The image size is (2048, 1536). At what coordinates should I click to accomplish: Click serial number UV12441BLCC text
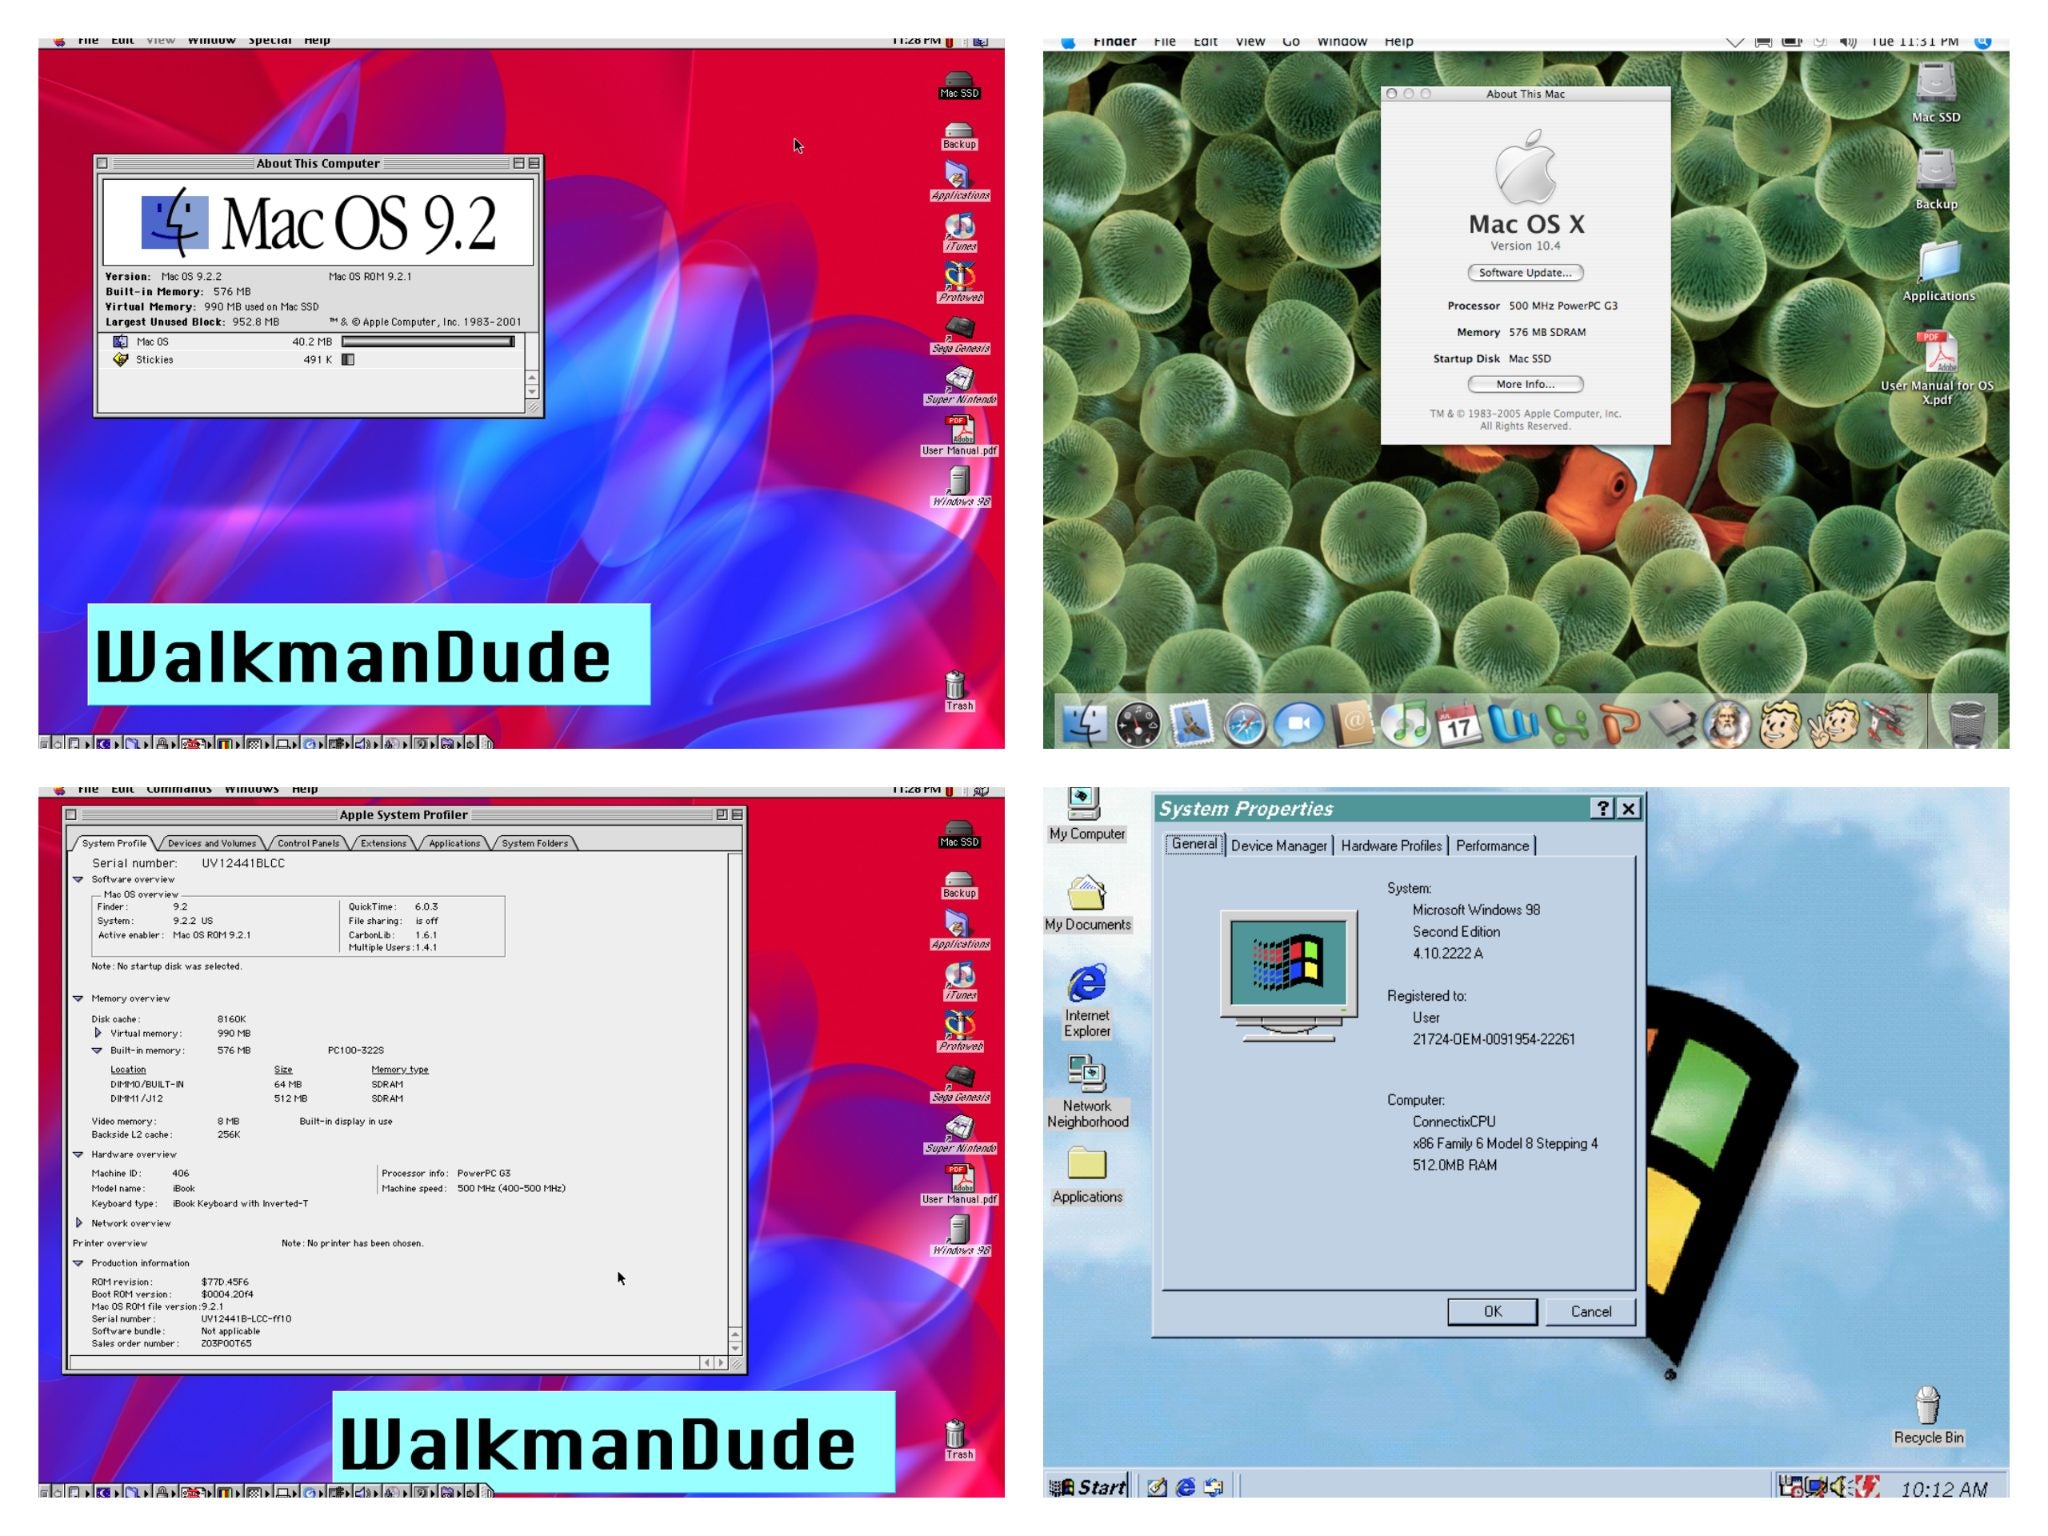pyautogui.click(x=243, y=863)
